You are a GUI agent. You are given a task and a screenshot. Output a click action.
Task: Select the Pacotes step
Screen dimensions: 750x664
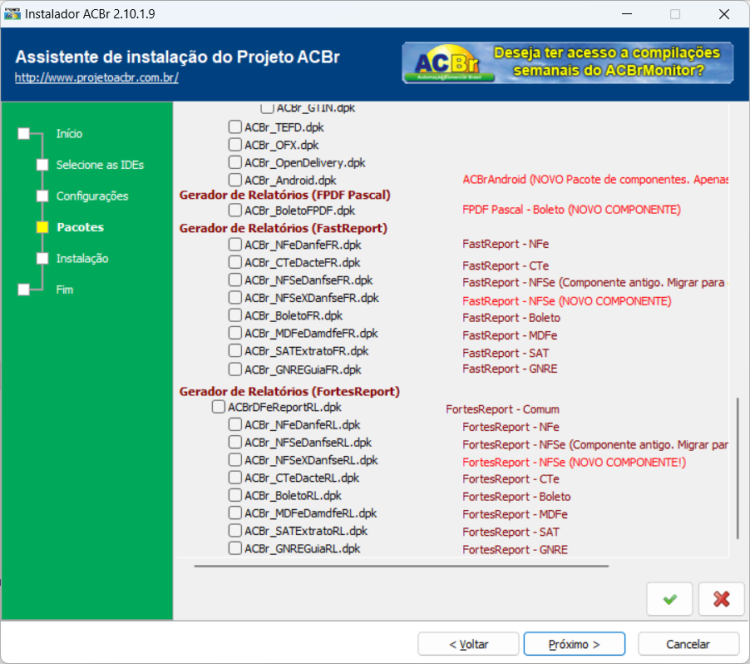click(80, 227)
